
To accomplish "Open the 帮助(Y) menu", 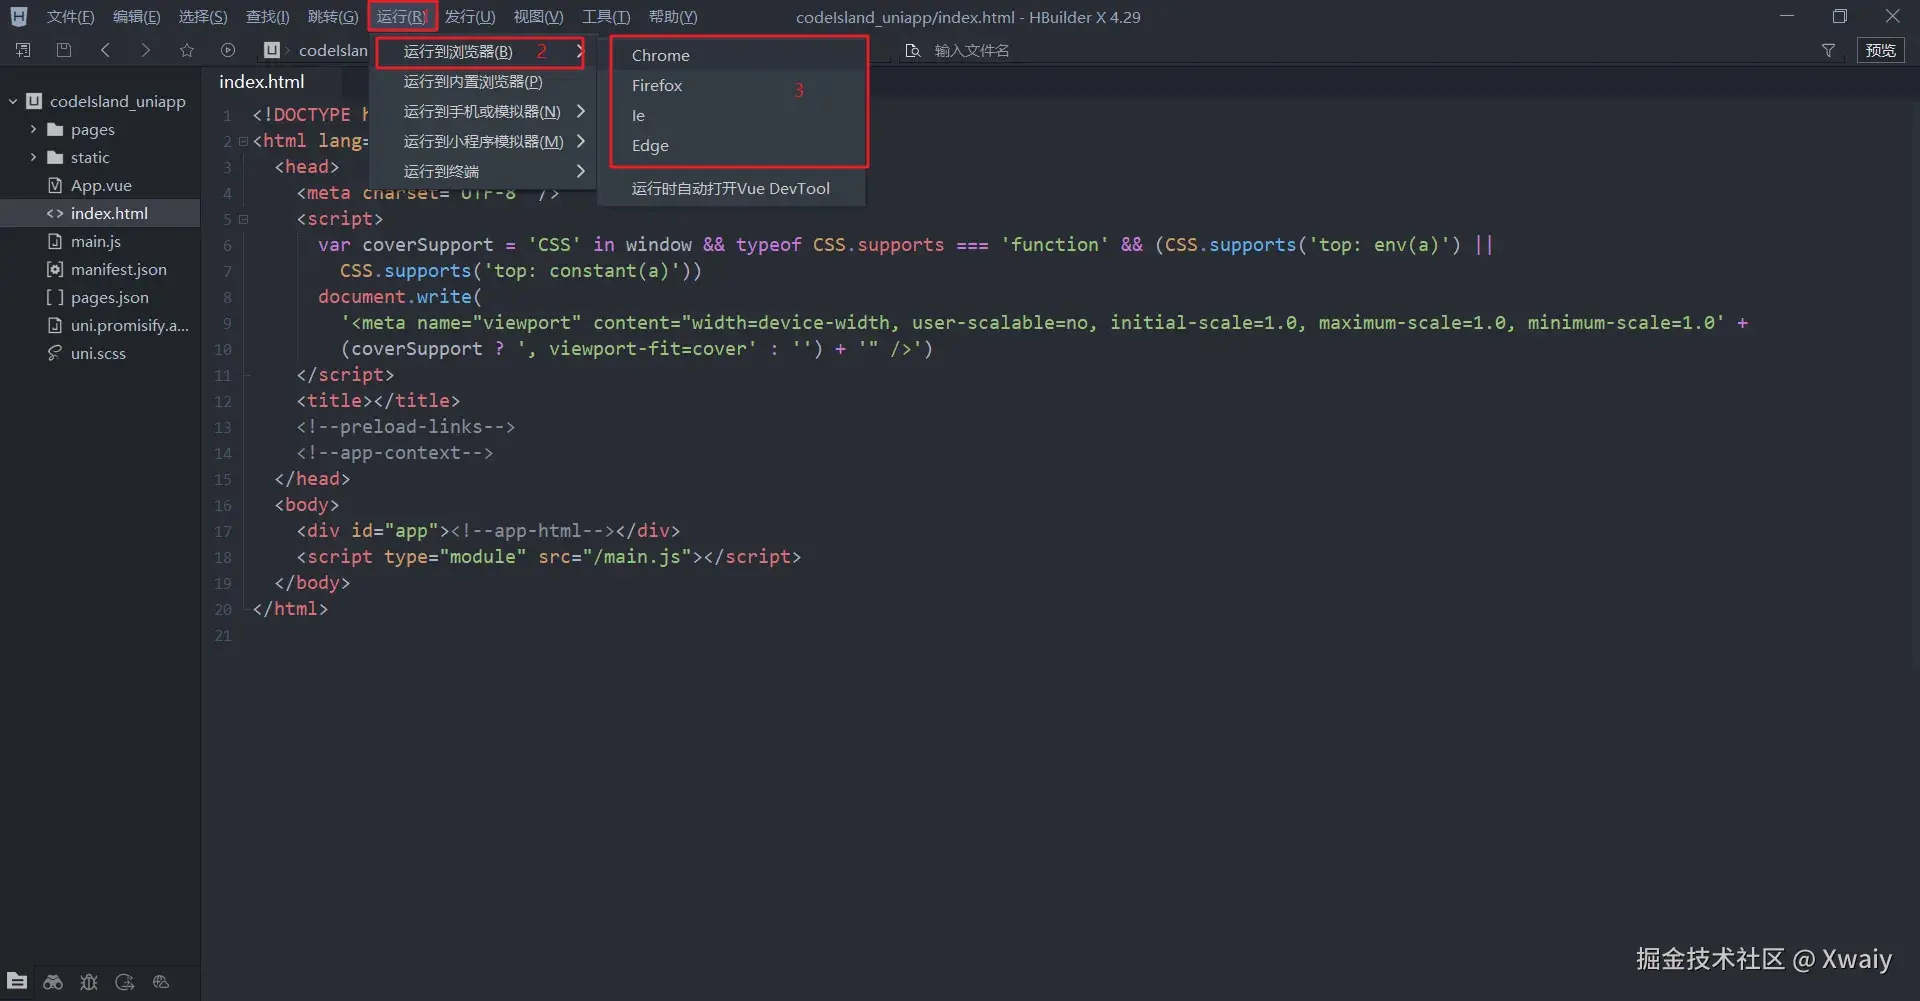I will [x=673, y=17].
